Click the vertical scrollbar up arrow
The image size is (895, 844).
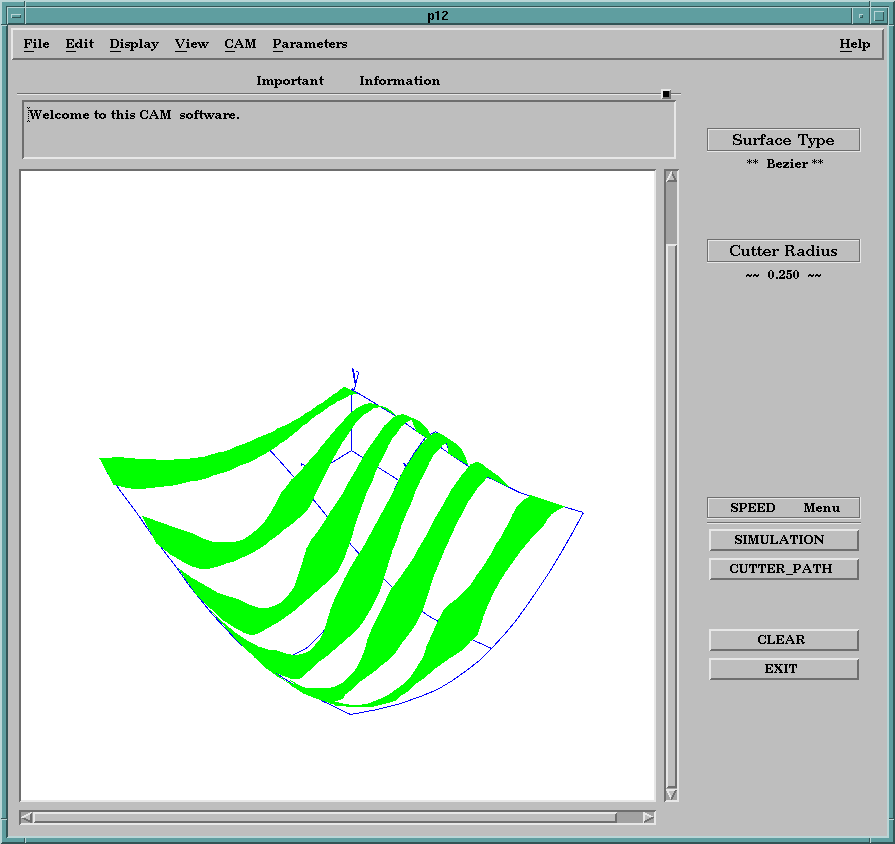pos(671,177)
